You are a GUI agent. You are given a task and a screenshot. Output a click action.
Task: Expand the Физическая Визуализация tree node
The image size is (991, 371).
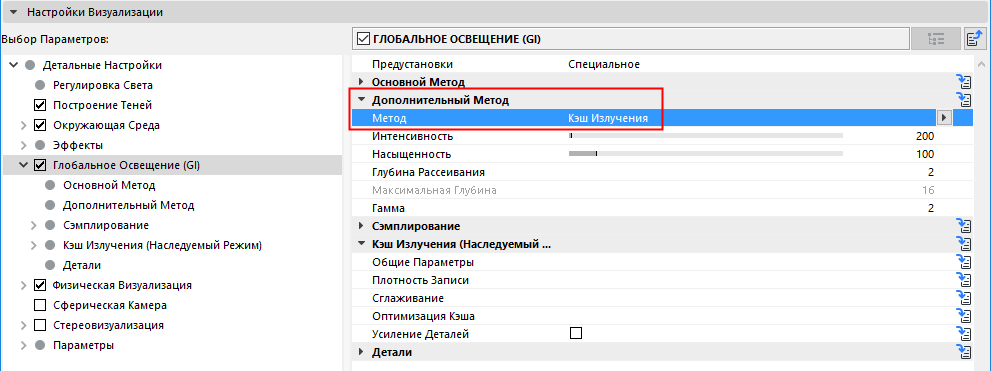[x=24, y=285]
